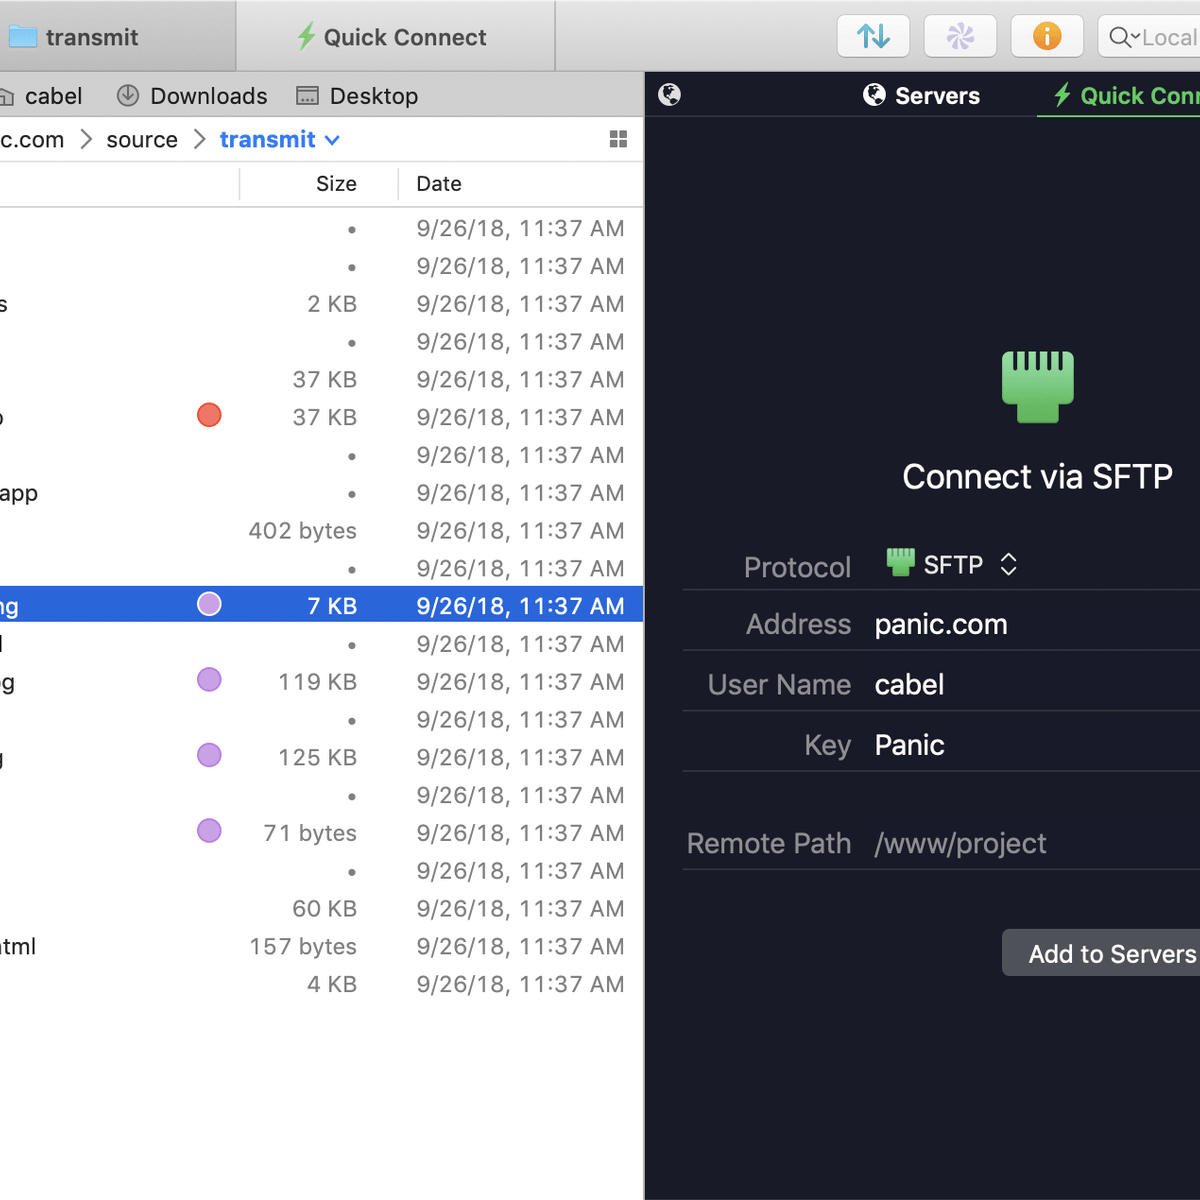The height and width of the screenshot is (1200, 1200).
Task: Open the Desktop favorite shortcut
Action: click(357, 96)
